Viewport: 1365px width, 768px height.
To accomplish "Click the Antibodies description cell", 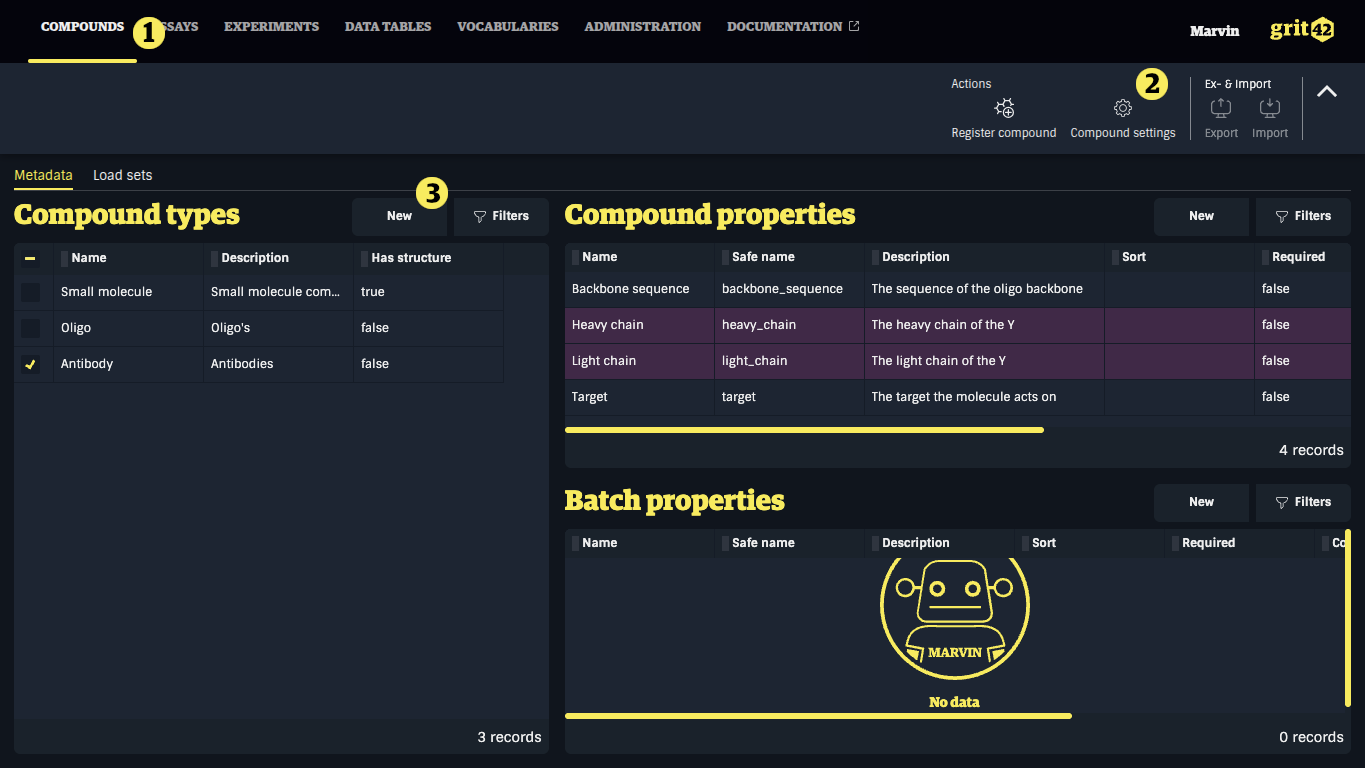I will pos(279,364).
